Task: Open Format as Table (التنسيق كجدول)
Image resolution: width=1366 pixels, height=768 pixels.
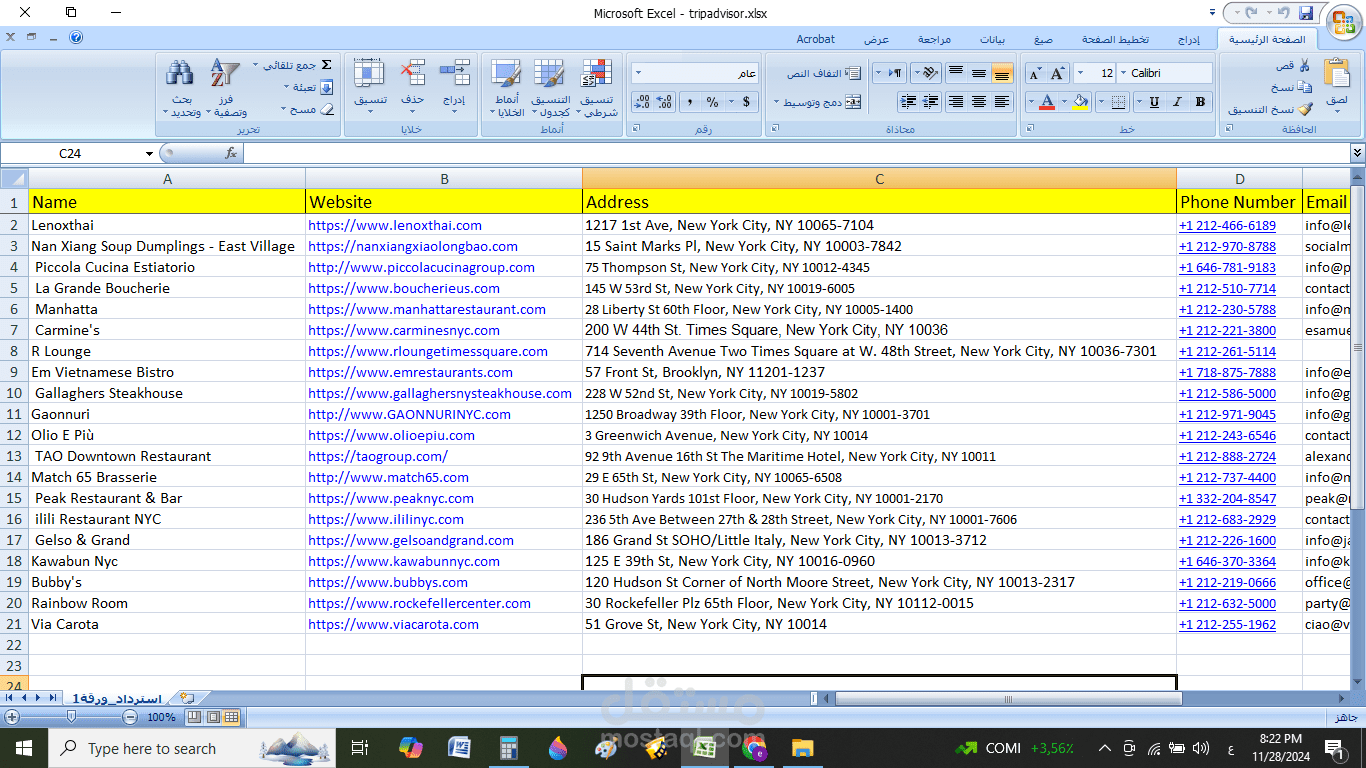Action: pos(549,88)
